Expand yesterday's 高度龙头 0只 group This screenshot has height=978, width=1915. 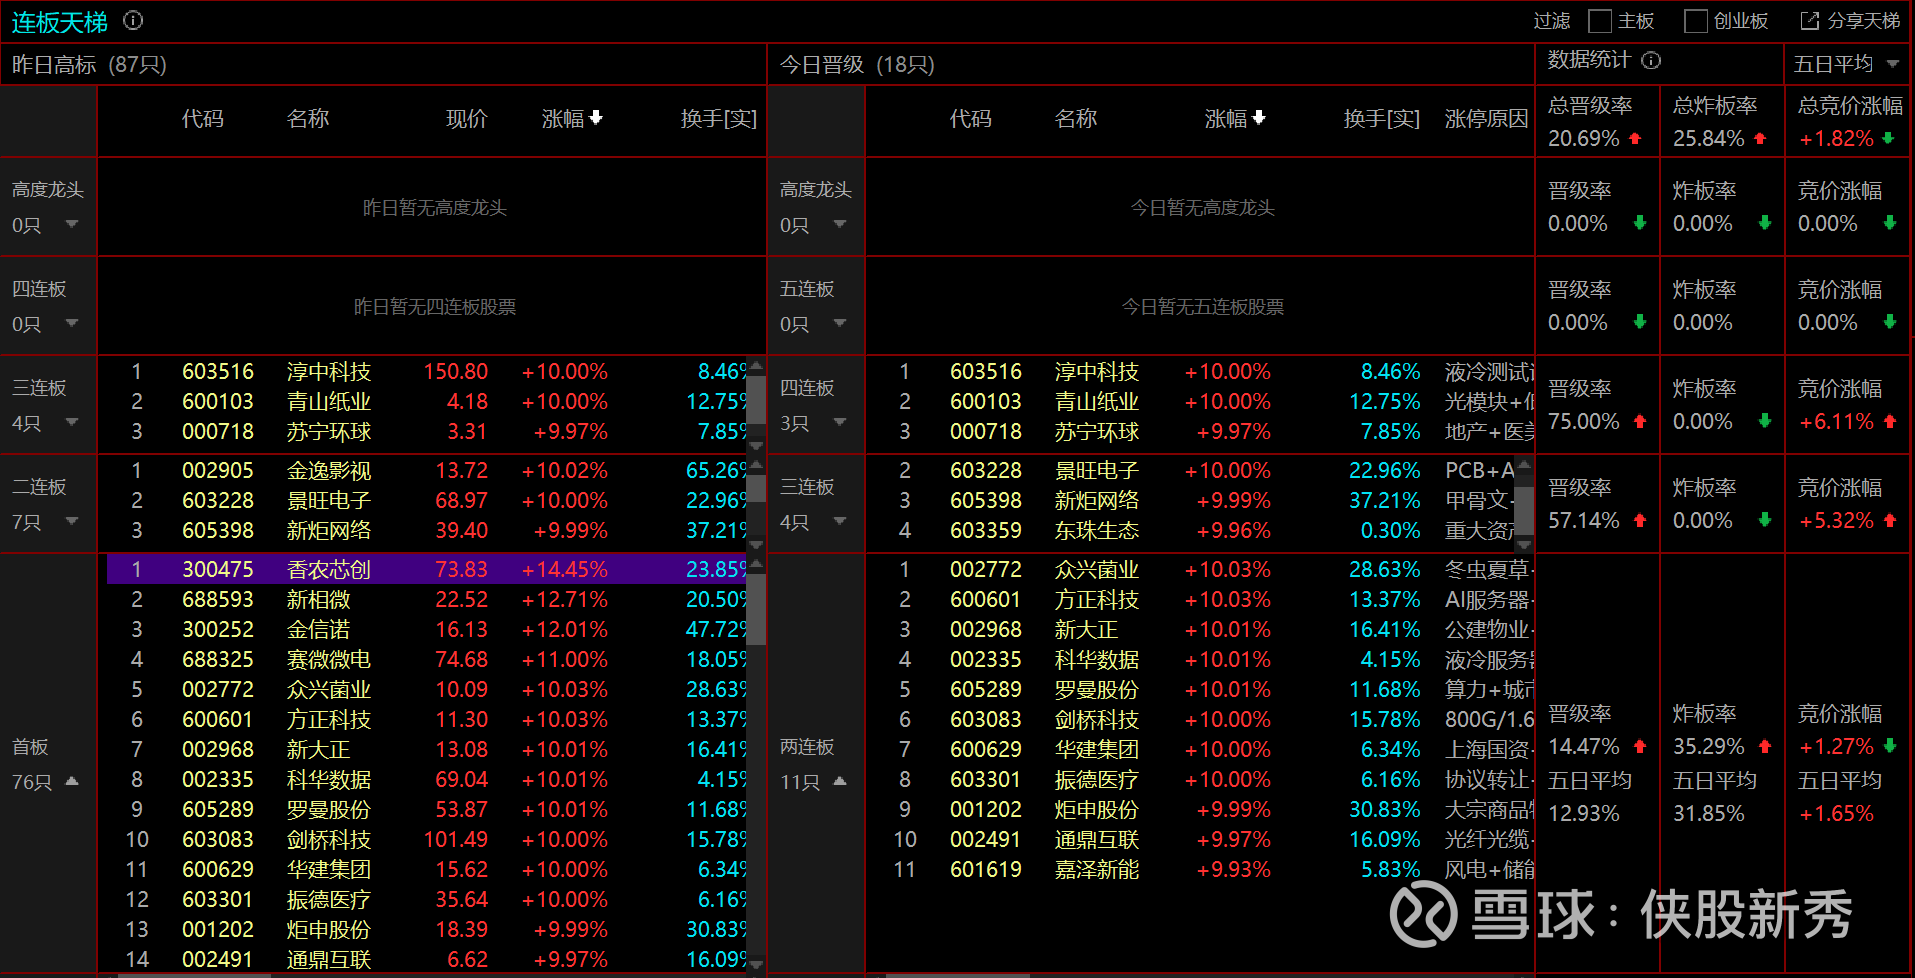point(72,224)
